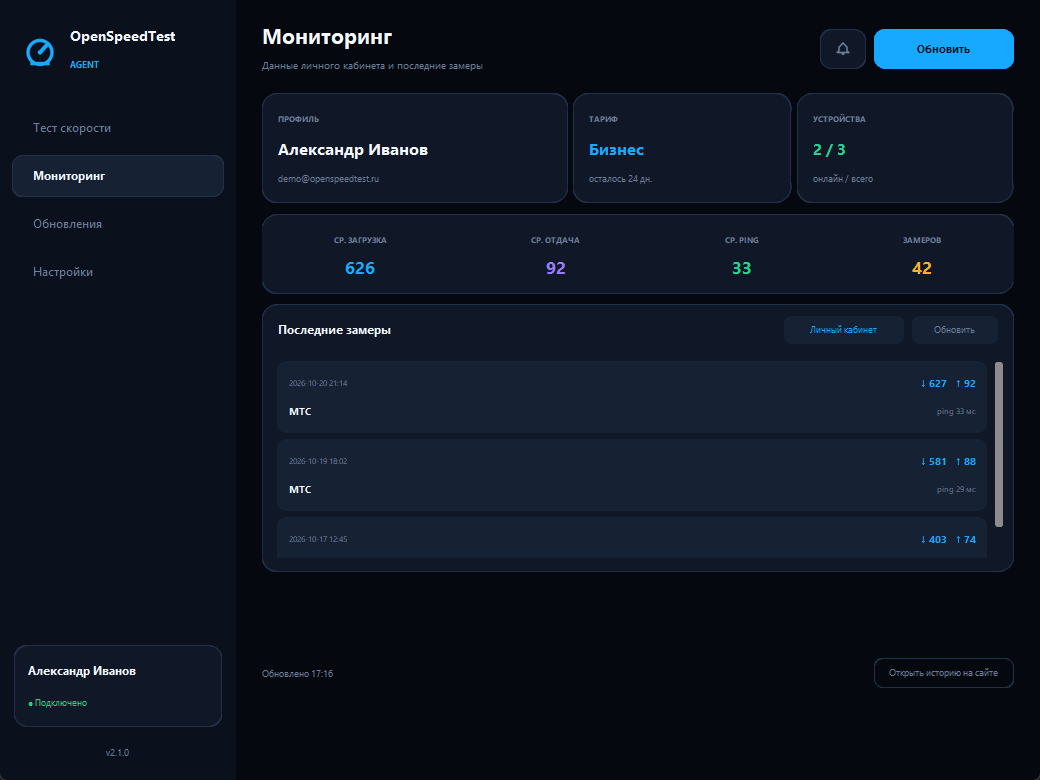Click the Устройства card 2 / 3
The image size is (1040, 780).
click(905, 148)
